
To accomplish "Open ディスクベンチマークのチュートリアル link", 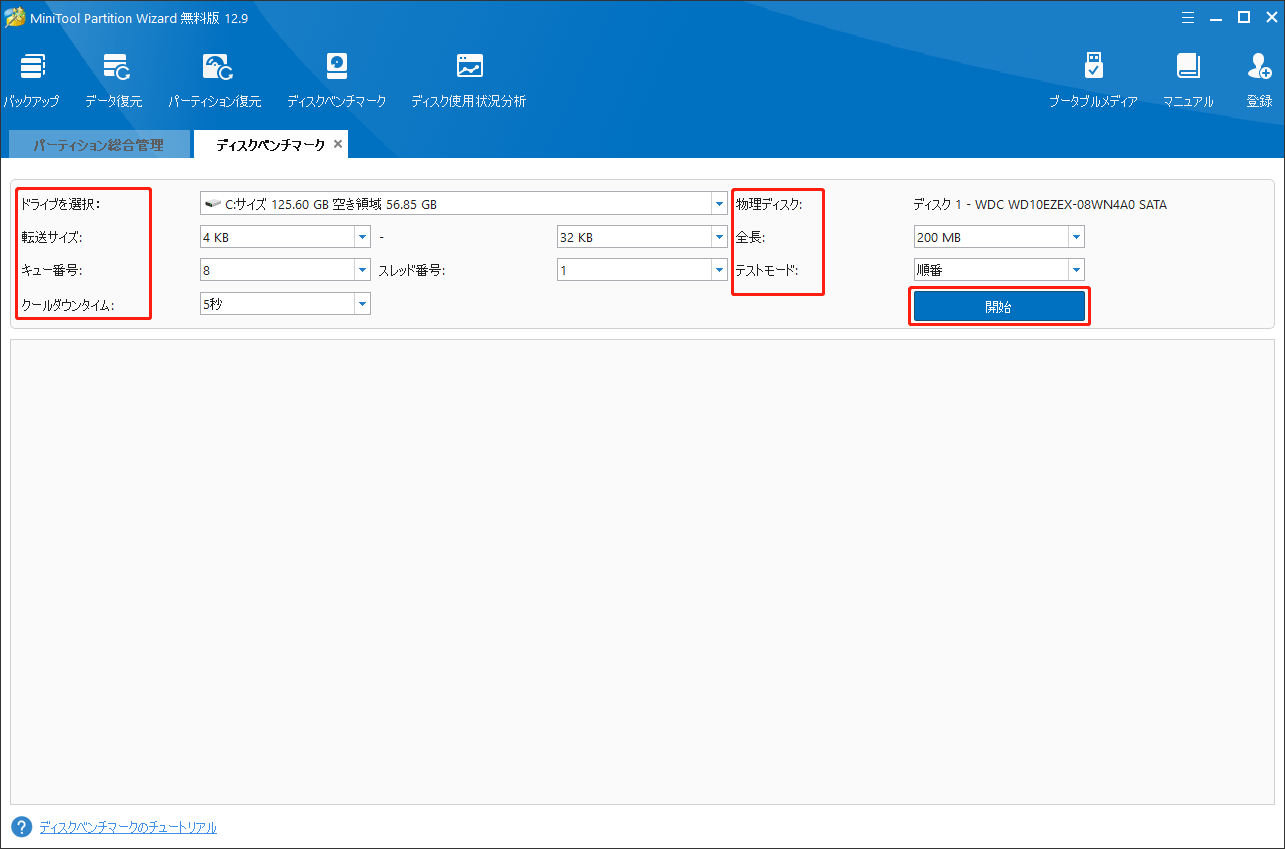I will [128, 827].
